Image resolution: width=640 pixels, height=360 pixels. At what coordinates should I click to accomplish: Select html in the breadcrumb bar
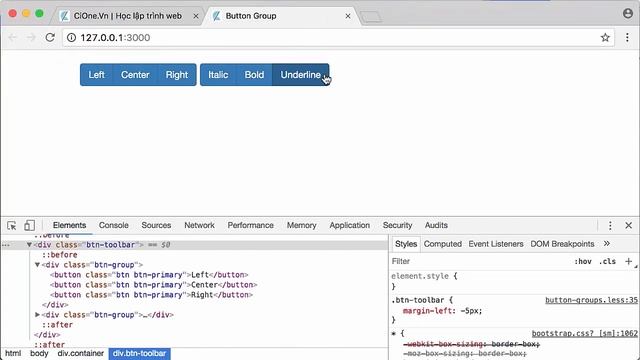(x=13, y=353)
